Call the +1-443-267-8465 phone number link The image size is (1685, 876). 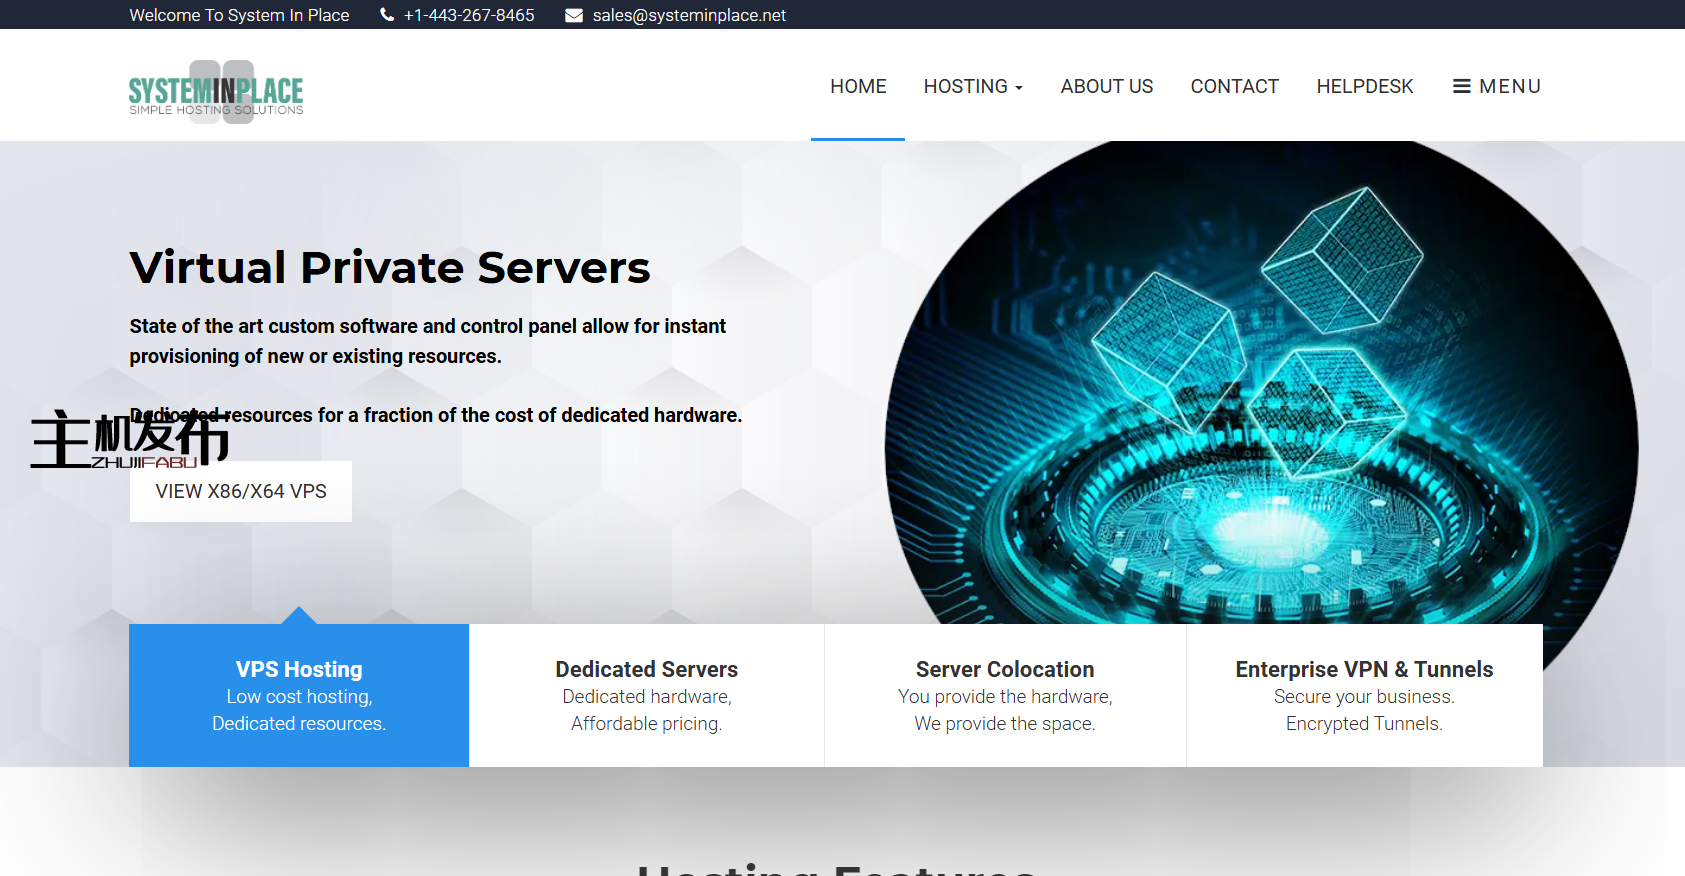(469, 15)
